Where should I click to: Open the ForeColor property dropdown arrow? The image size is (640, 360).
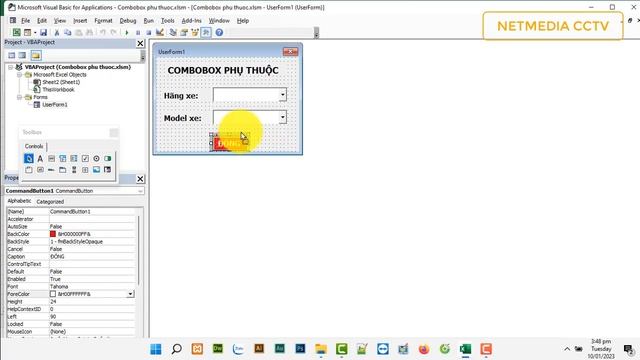point(130,294)
